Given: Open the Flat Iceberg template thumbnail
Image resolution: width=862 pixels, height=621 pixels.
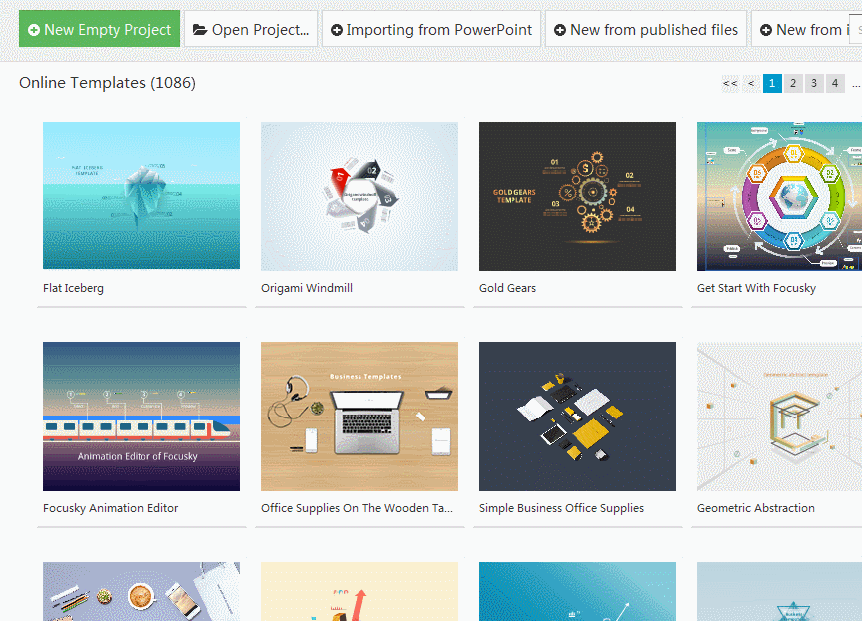Looking at the screenshot, I should pos(141,196).
